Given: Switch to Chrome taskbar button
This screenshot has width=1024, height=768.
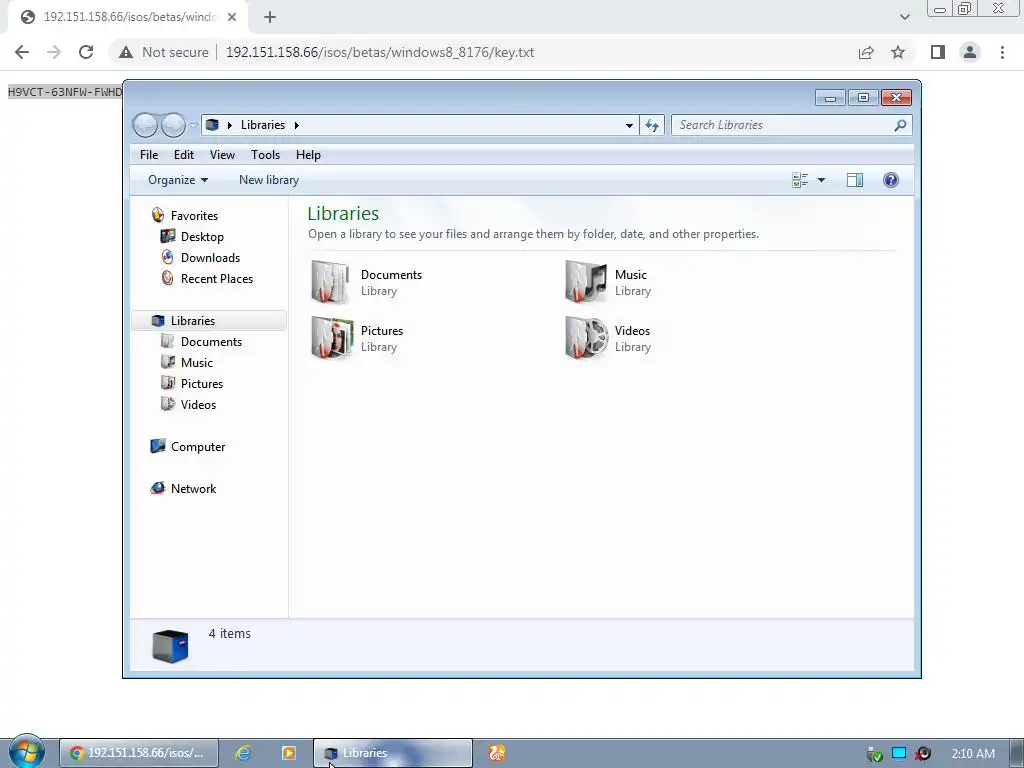Looking at the screenshot, I should [138, 753].
